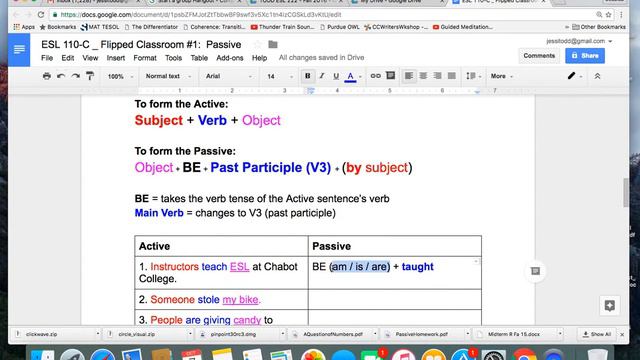The width and height of the screenshot is (640, 360).
Task: Click the document title ESL 110-C
Action: point(141,44)
